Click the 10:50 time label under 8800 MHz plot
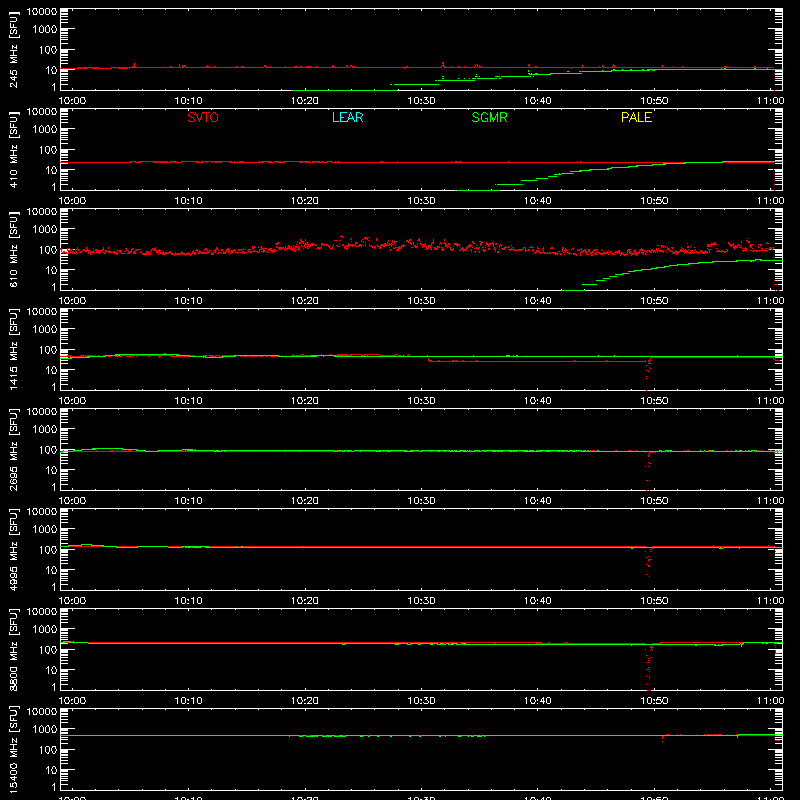 tap(654, 701)
